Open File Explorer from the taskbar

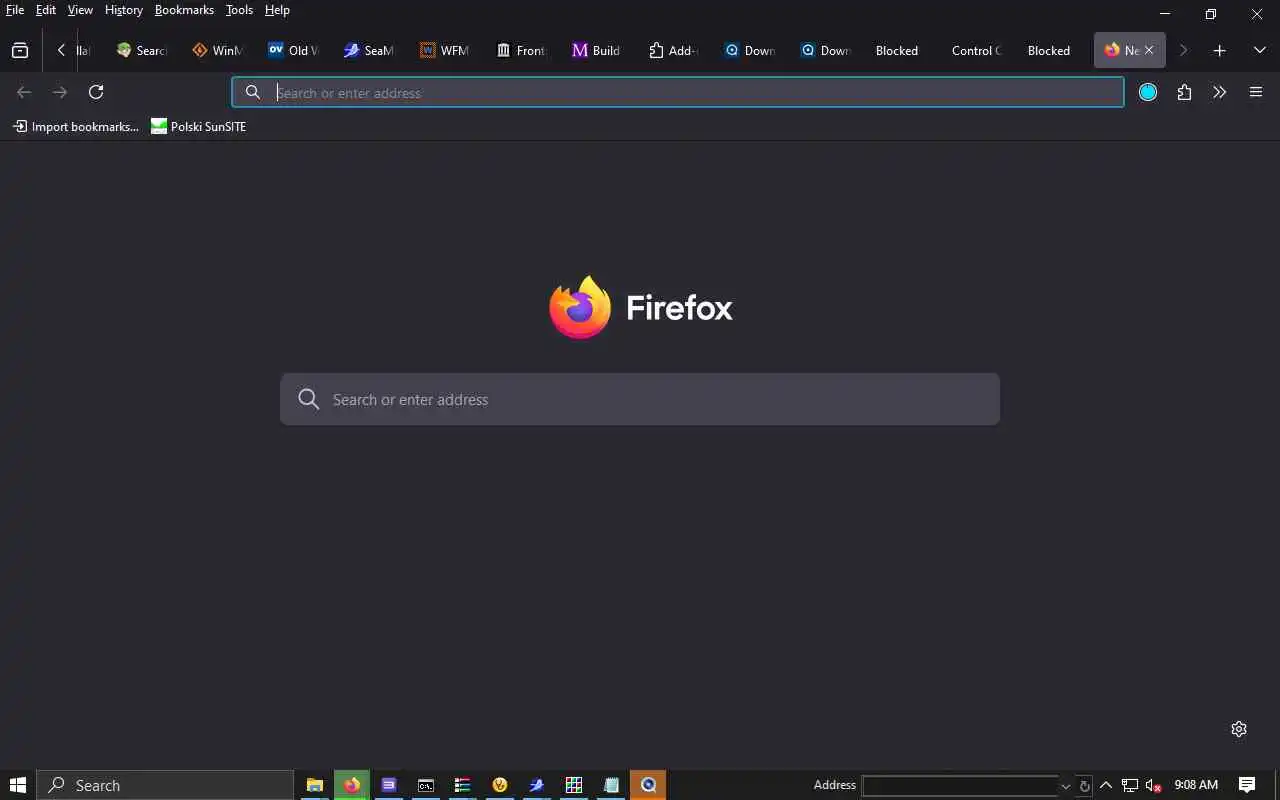click(314, 785)
